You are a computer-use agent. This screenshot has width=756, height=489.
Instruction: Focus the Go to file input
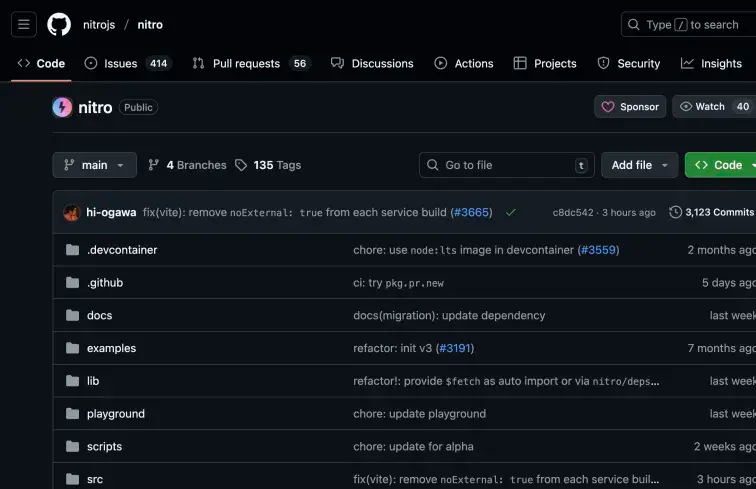pos(506,165)
